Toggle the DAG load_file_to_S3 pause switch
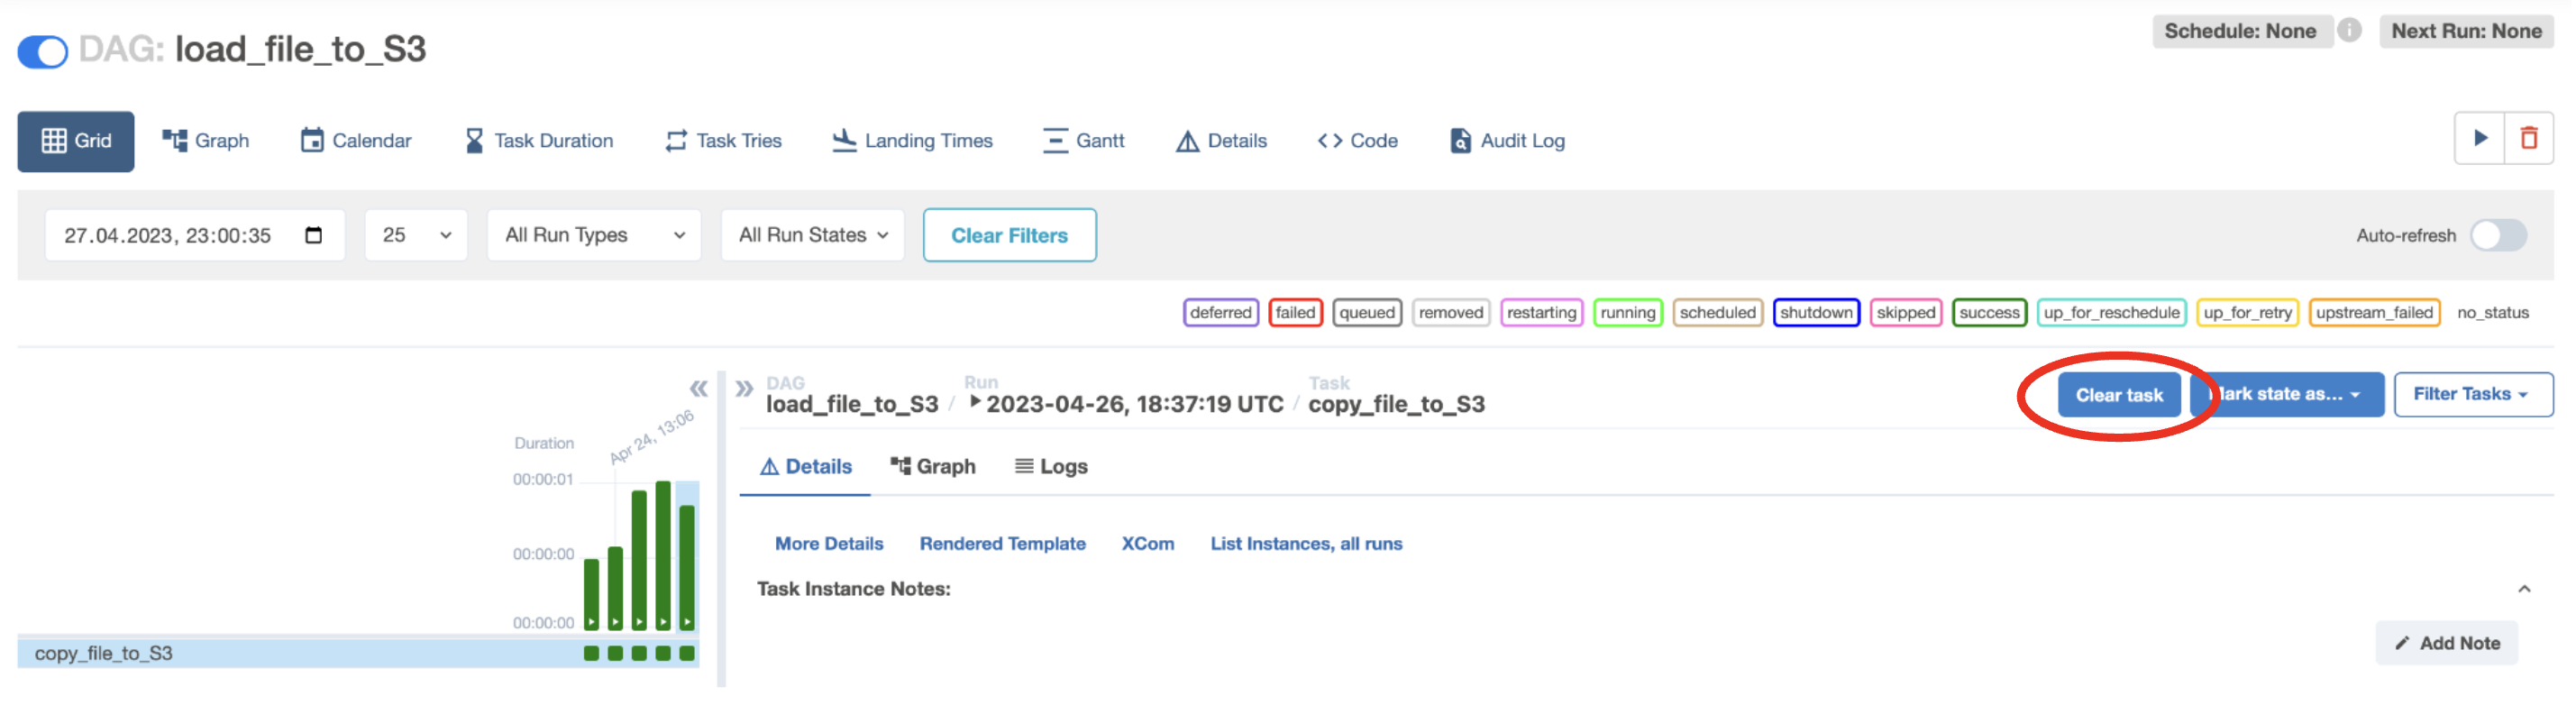Image resolution: width=2576 pixels, height=705 pixels. pos(43,51)
